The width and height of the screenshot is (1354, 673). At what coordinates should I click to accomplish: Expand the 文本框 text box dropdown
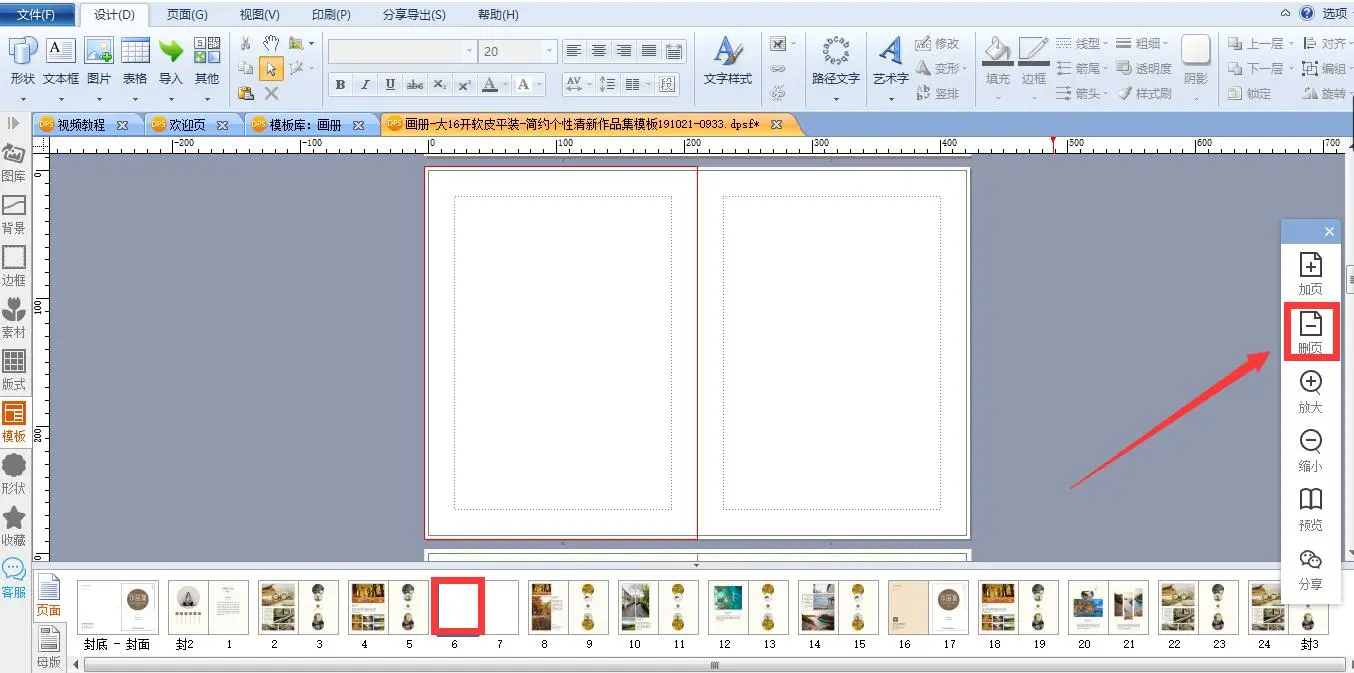pyautogui.click(x=61, y=99)
